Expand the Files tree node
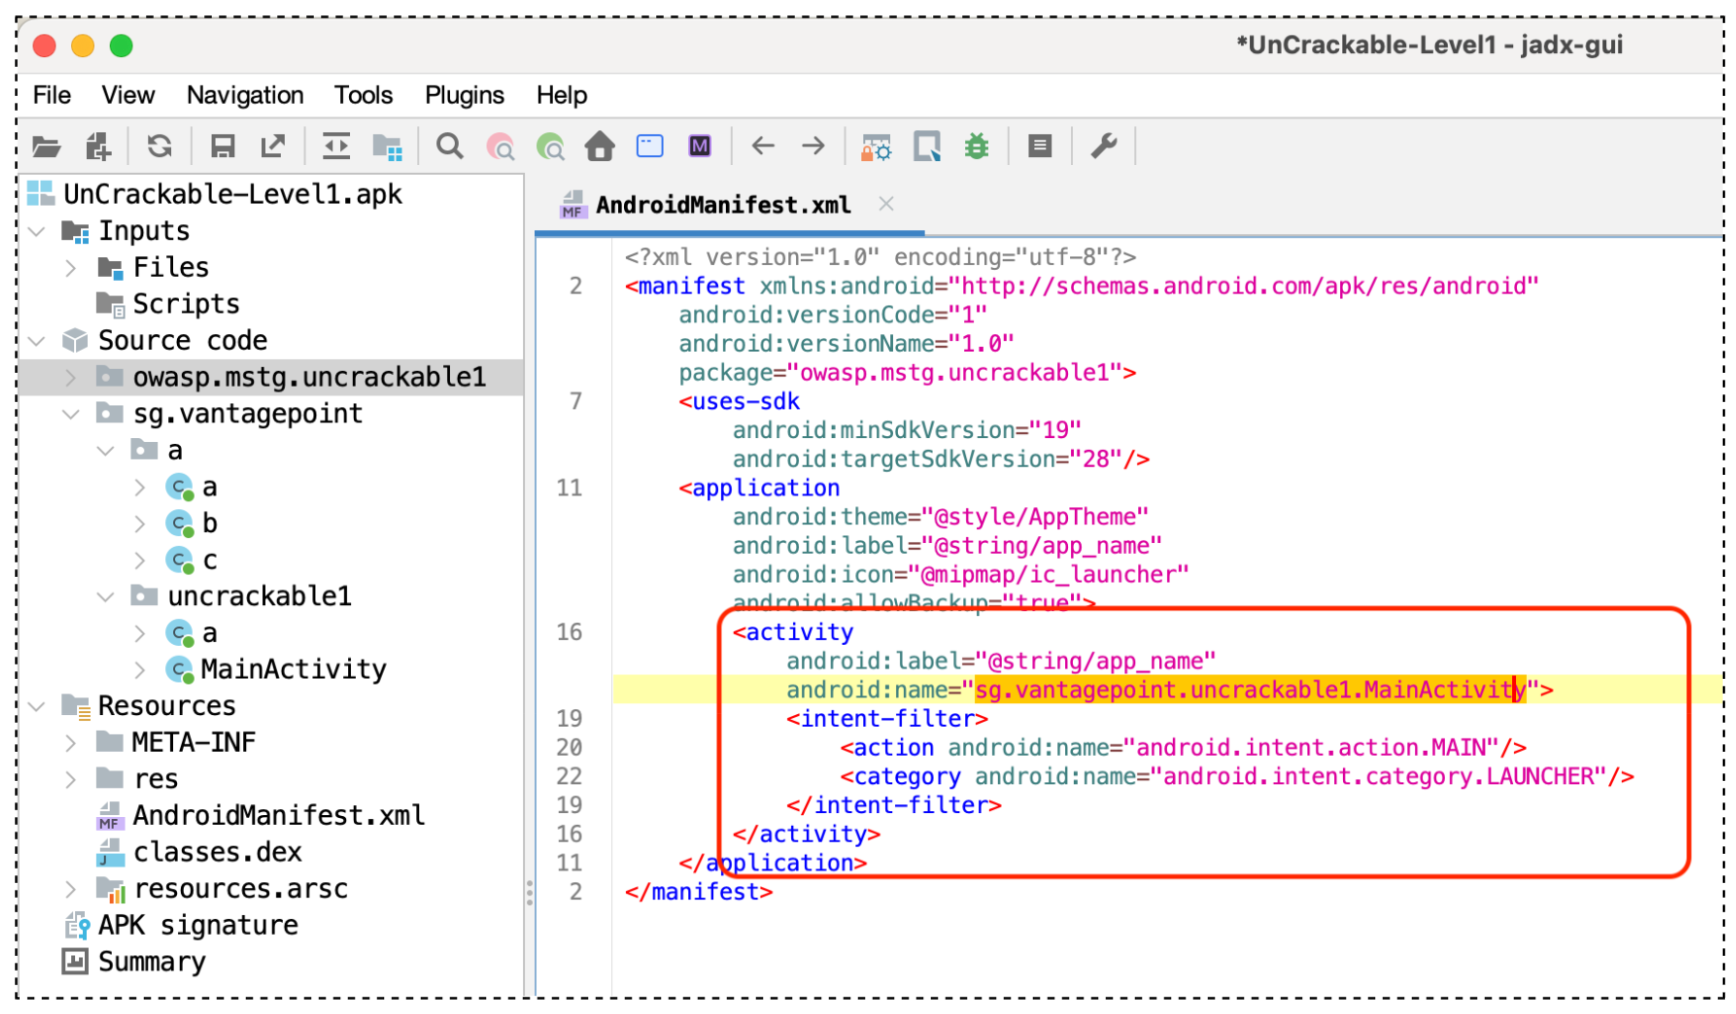 coord(70,268)
